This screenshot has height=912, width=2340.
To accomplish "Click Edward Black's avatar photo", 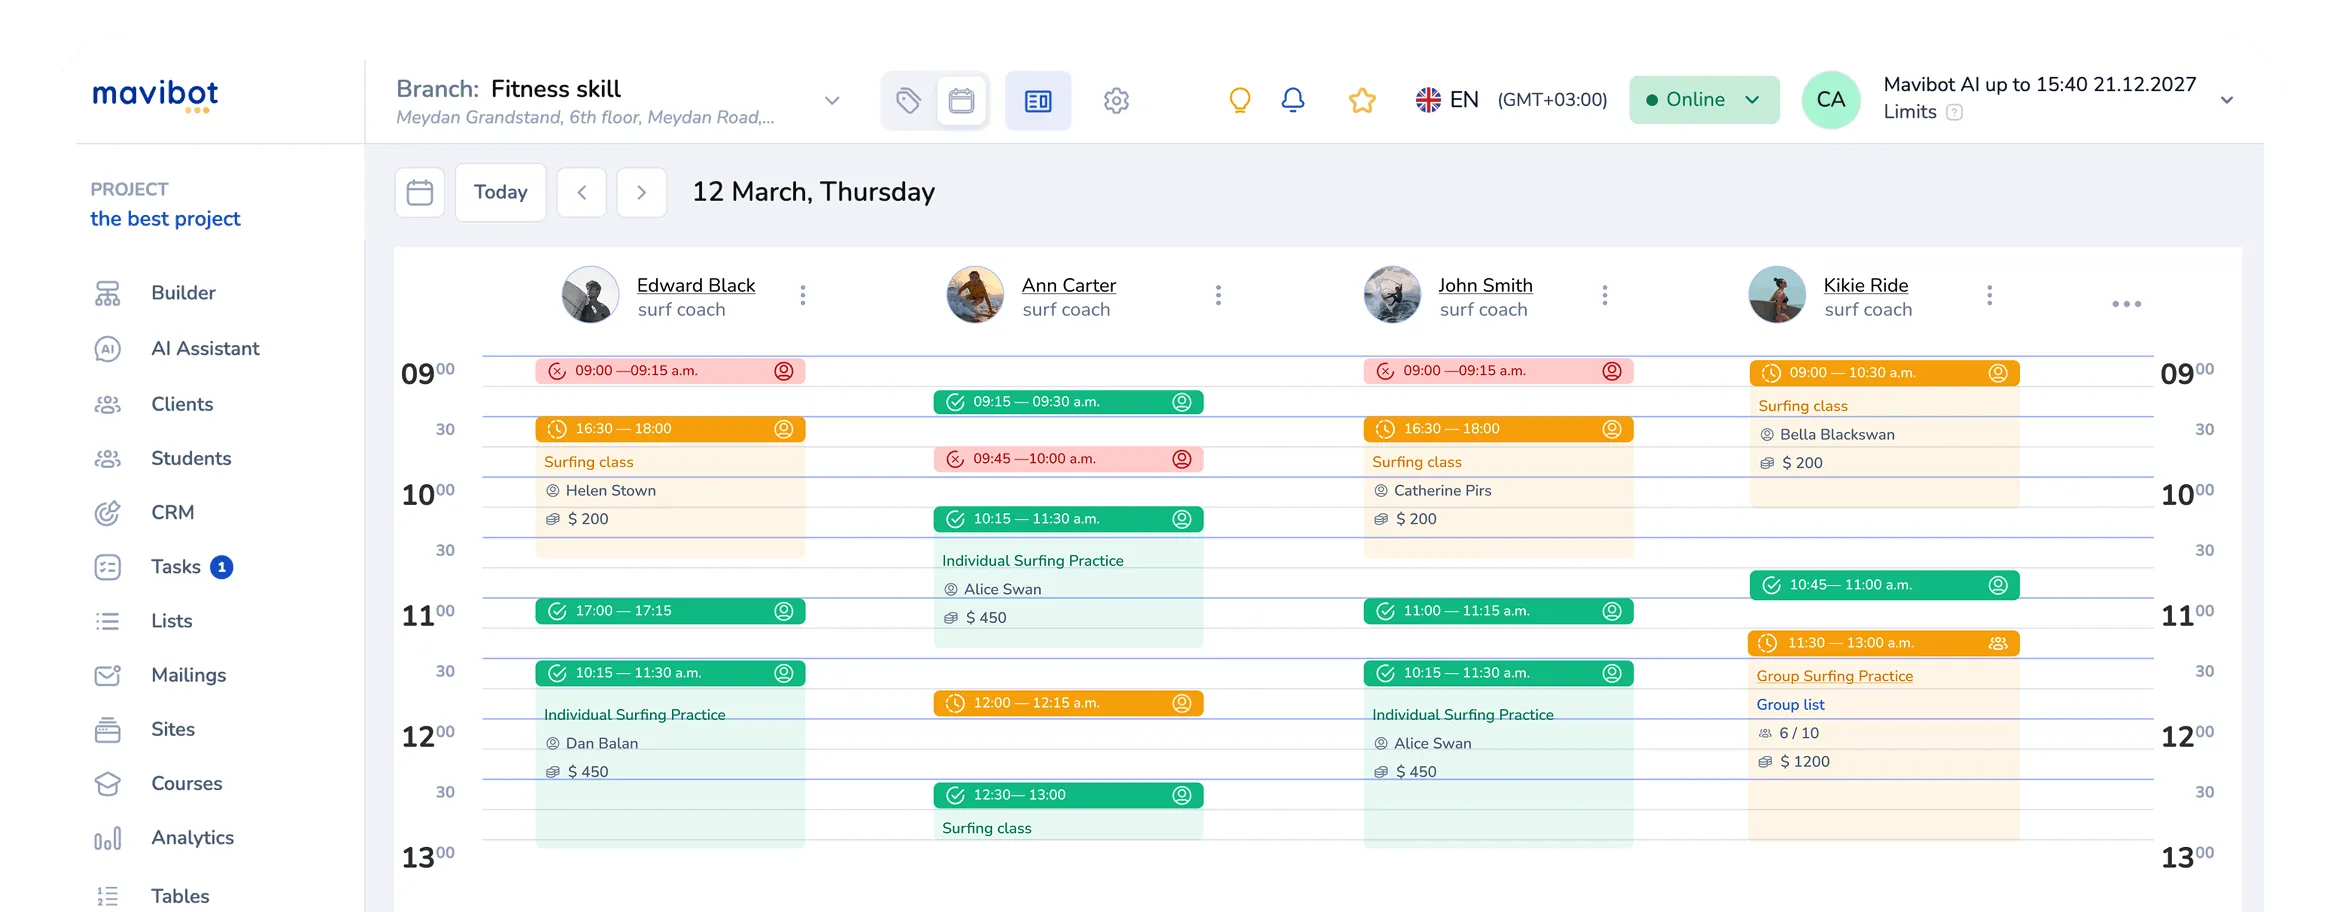I will click(590, 295).
